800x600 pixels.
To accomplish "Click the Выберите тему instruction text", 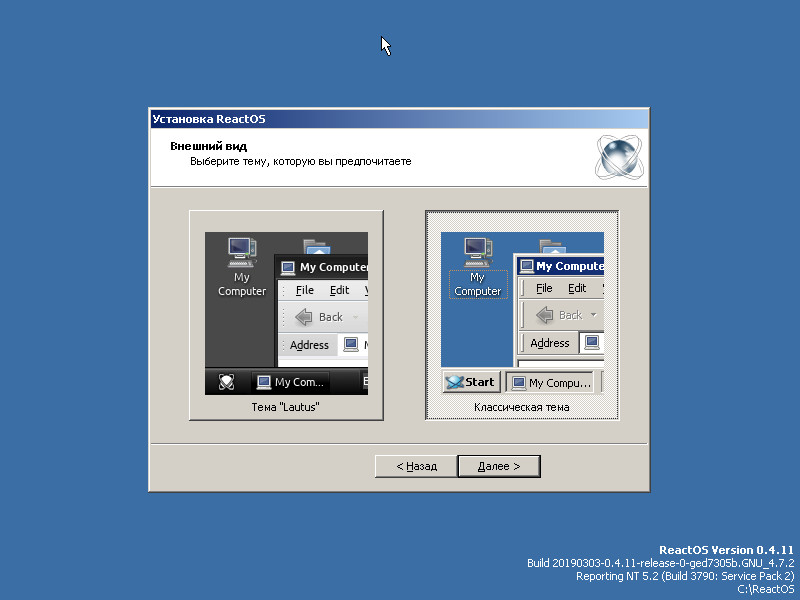I will tap(301, 162).
